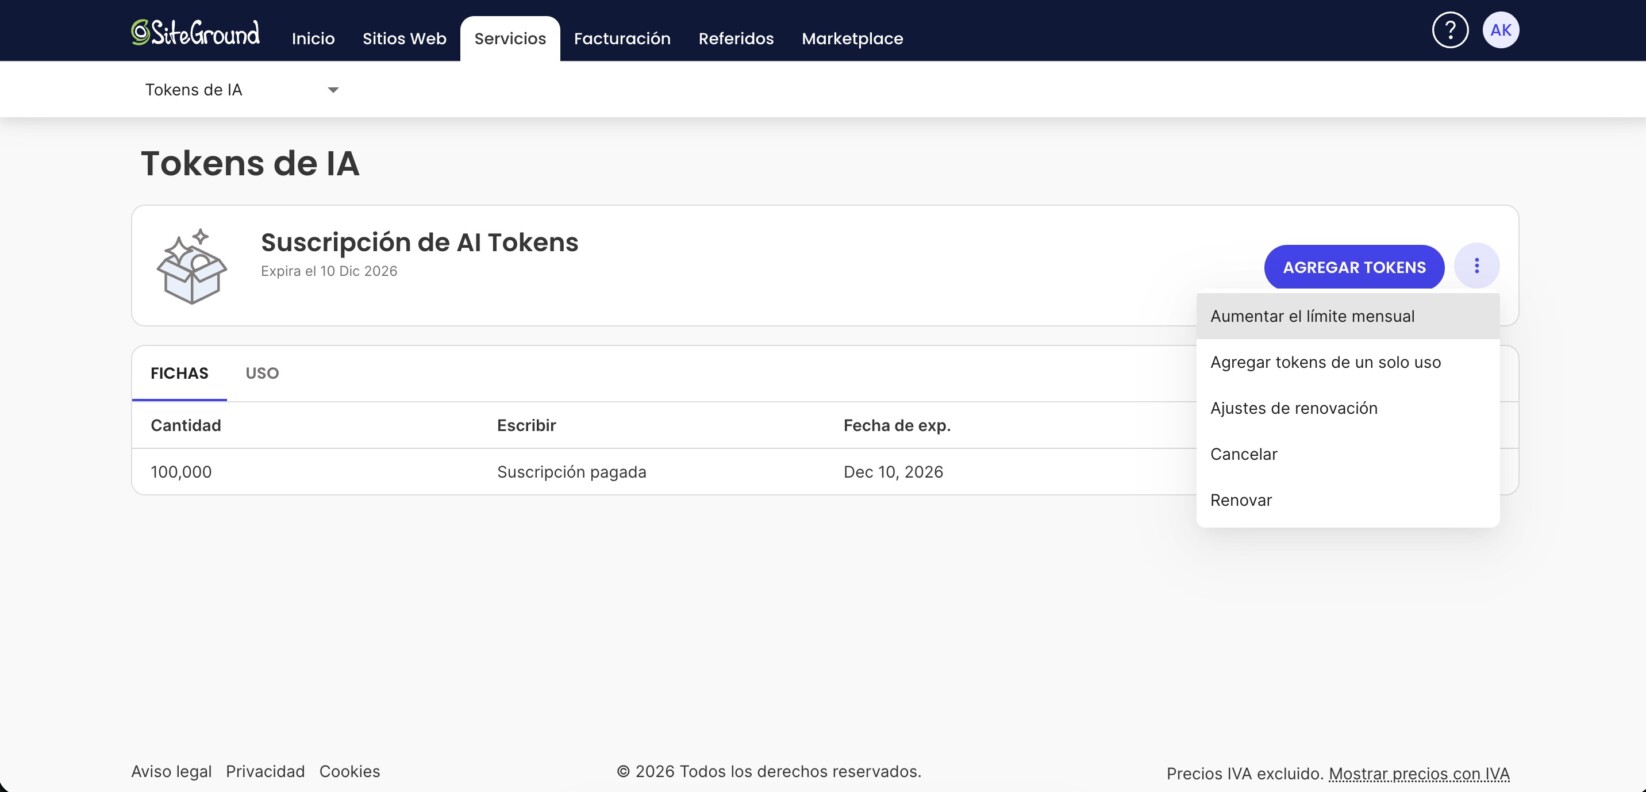The height and width of the screenshot is (792, 1646).
Task: Expand the Tokens de IA service dropdown
Action: 242,90
